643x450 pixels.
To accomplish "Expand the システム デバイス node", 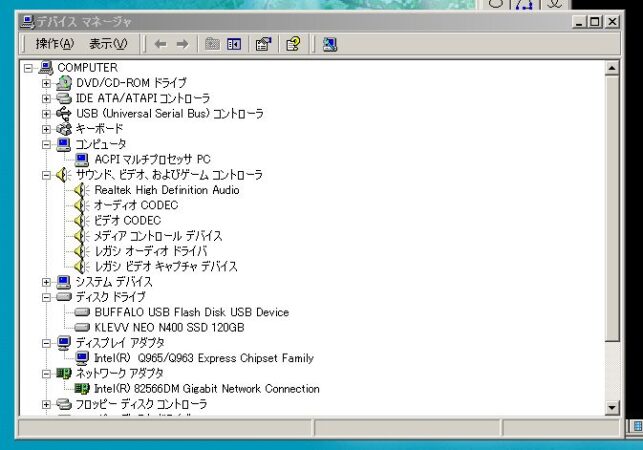I will tap(46, 282).
